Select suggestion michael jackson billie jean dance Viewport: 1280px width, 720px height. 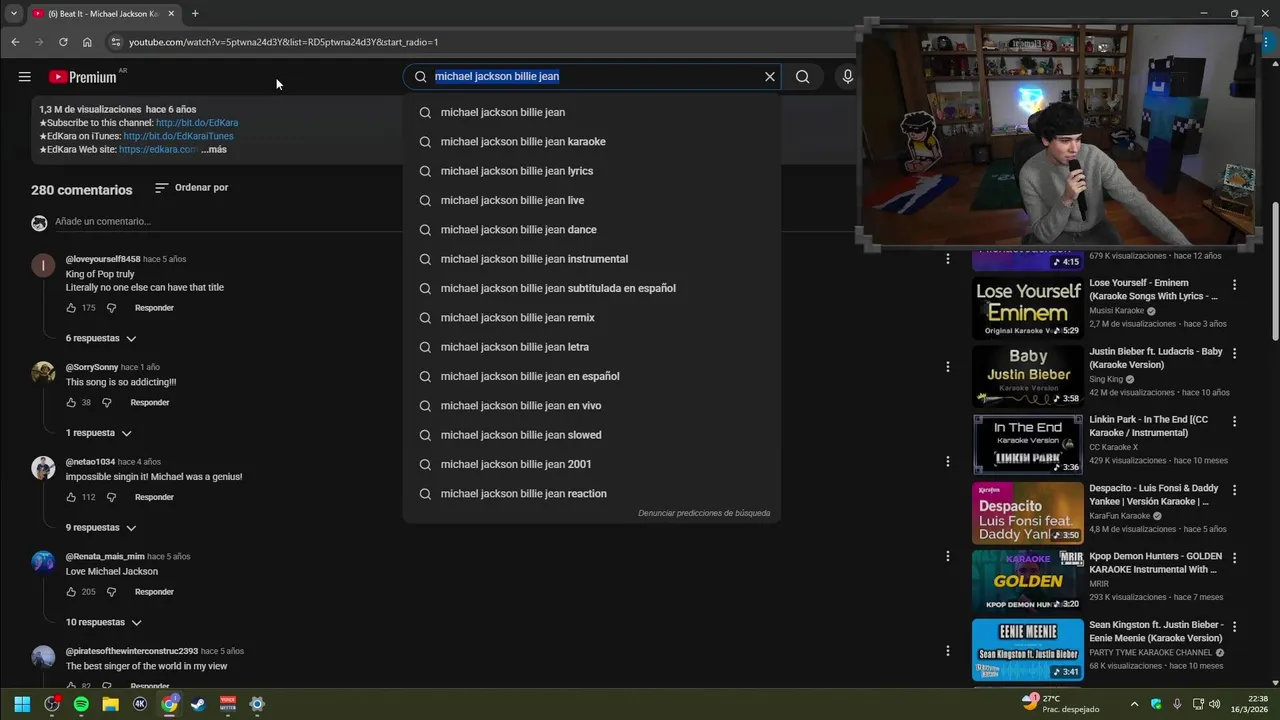(x=592, y=230)
